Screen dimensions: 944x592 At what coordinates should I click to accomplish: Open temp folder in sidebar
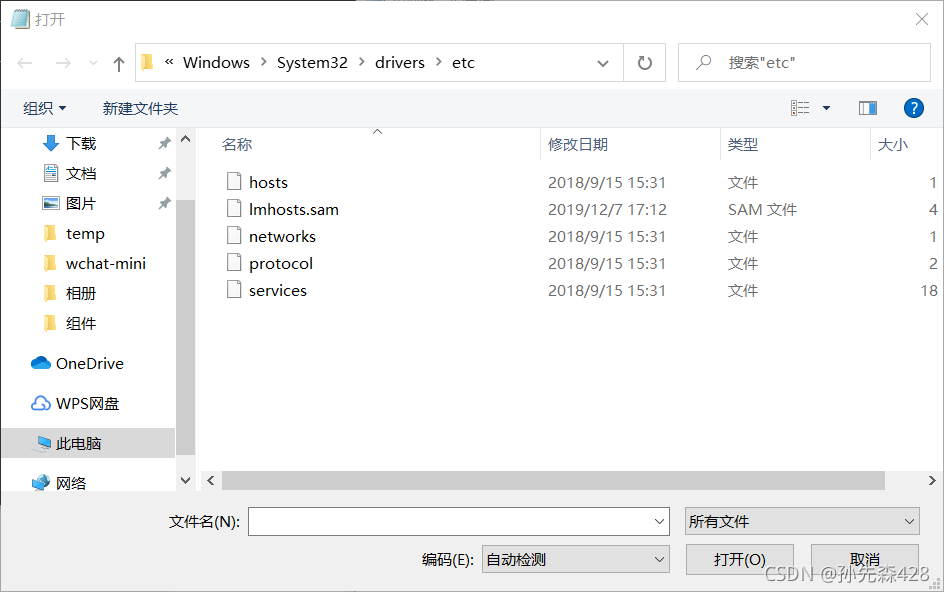85,234
